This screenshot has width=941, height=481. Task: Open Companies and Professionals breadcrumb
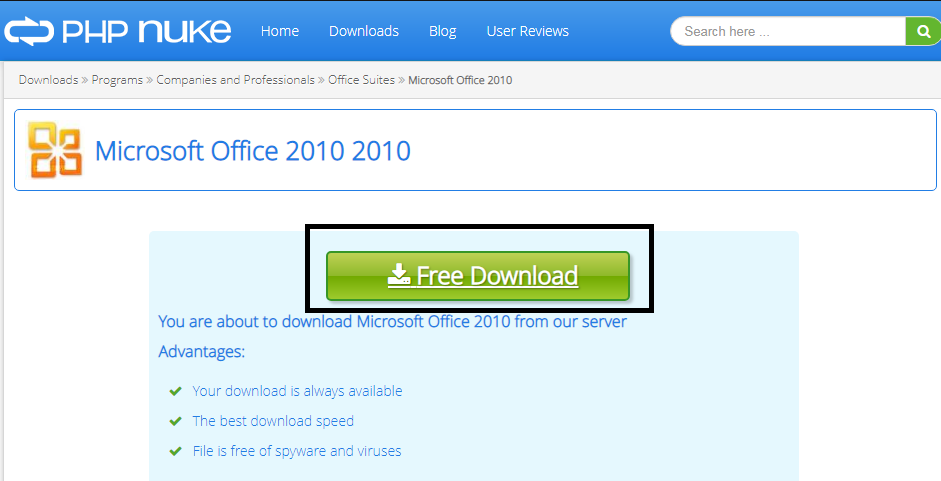235,80
